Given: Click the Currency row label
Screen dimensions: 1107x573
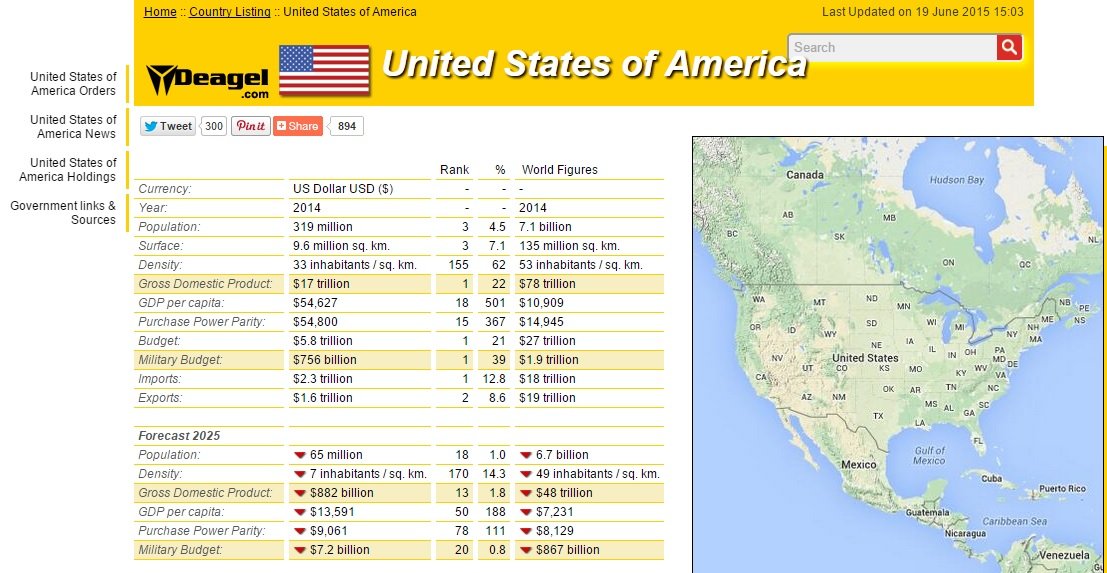Looking at the screenshot, I should (x=164, y=189).
